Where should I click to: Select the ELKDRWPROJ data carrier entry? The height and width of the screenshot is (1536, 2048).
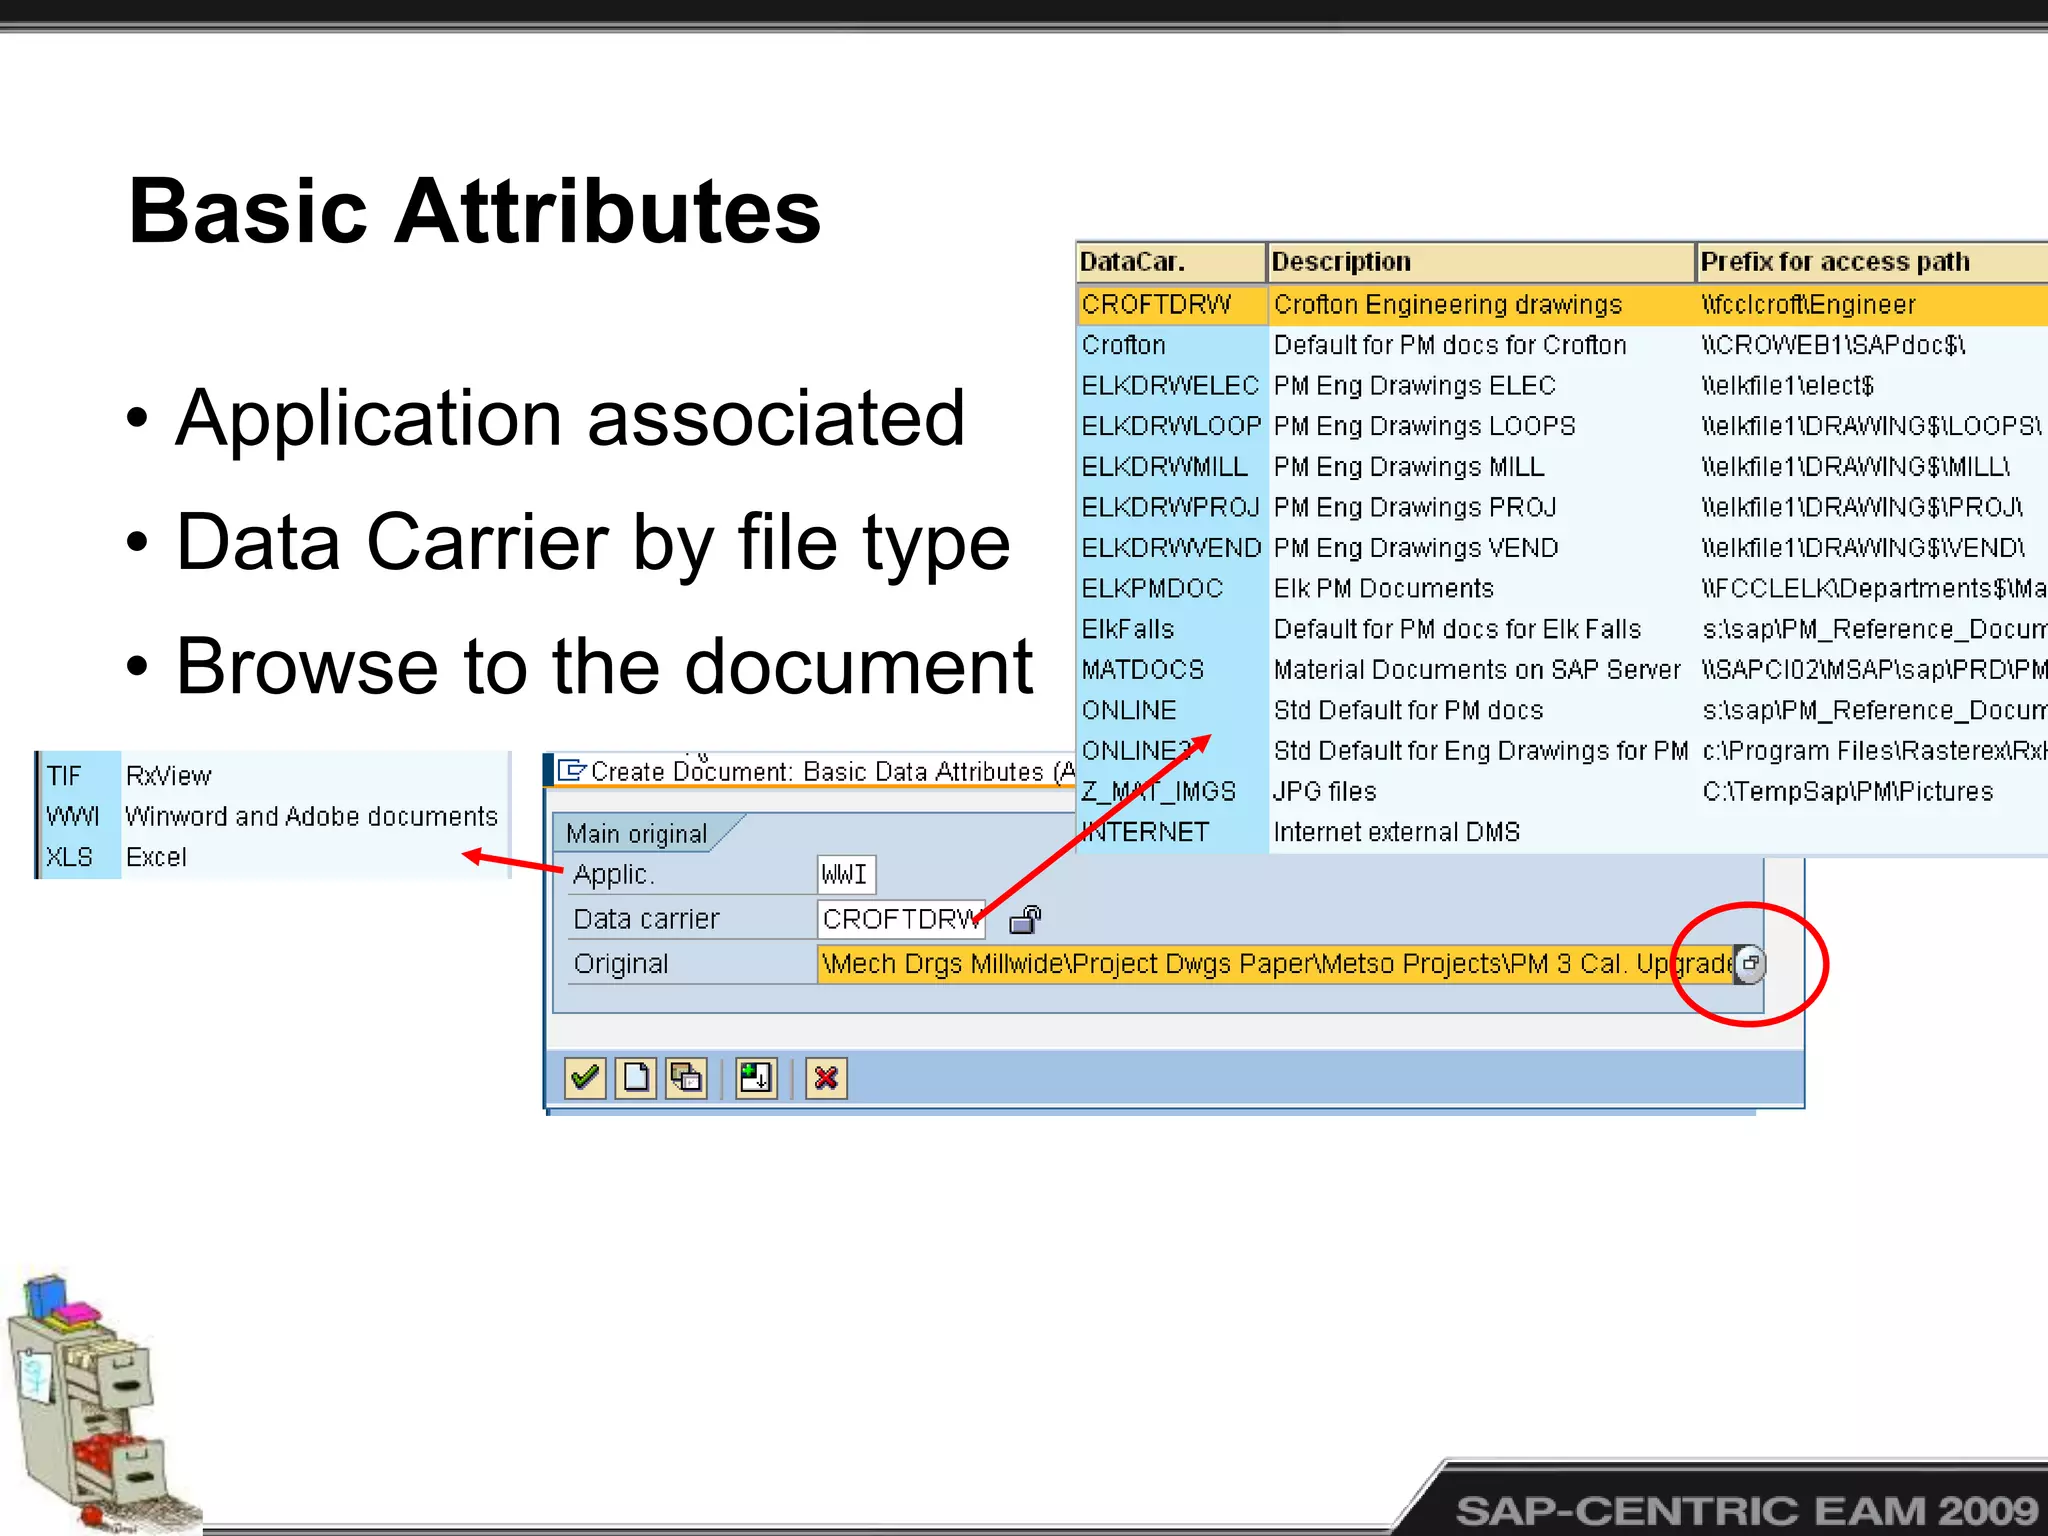(1172, 508)
